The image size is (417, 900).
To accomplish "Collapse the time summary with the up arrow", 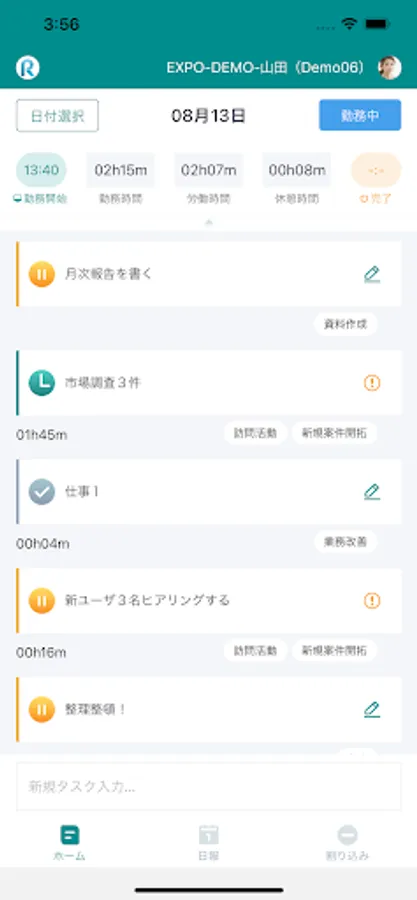I will (x=209, y=222).
